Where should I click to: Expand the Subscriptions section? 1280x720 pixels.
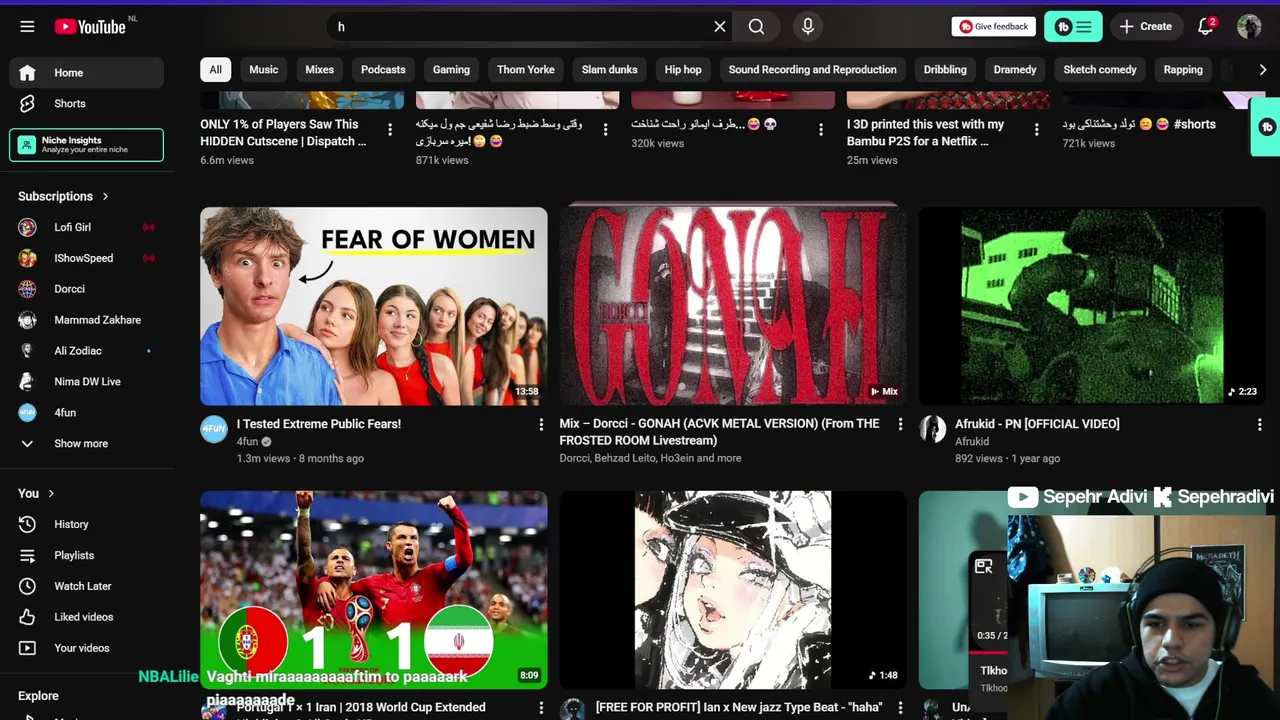click(63, 196)
